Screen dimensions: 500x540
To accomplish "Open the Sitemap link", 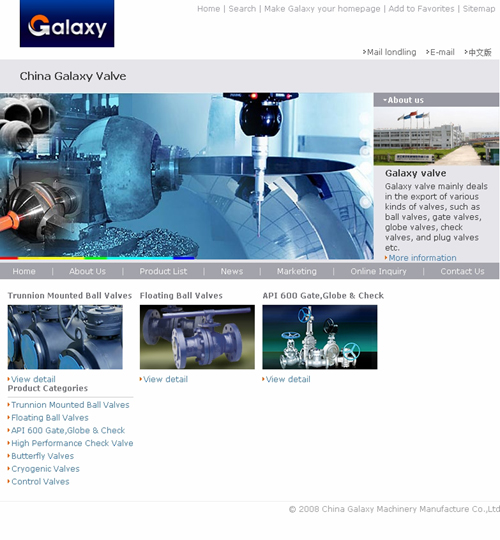I will (479, 9).
